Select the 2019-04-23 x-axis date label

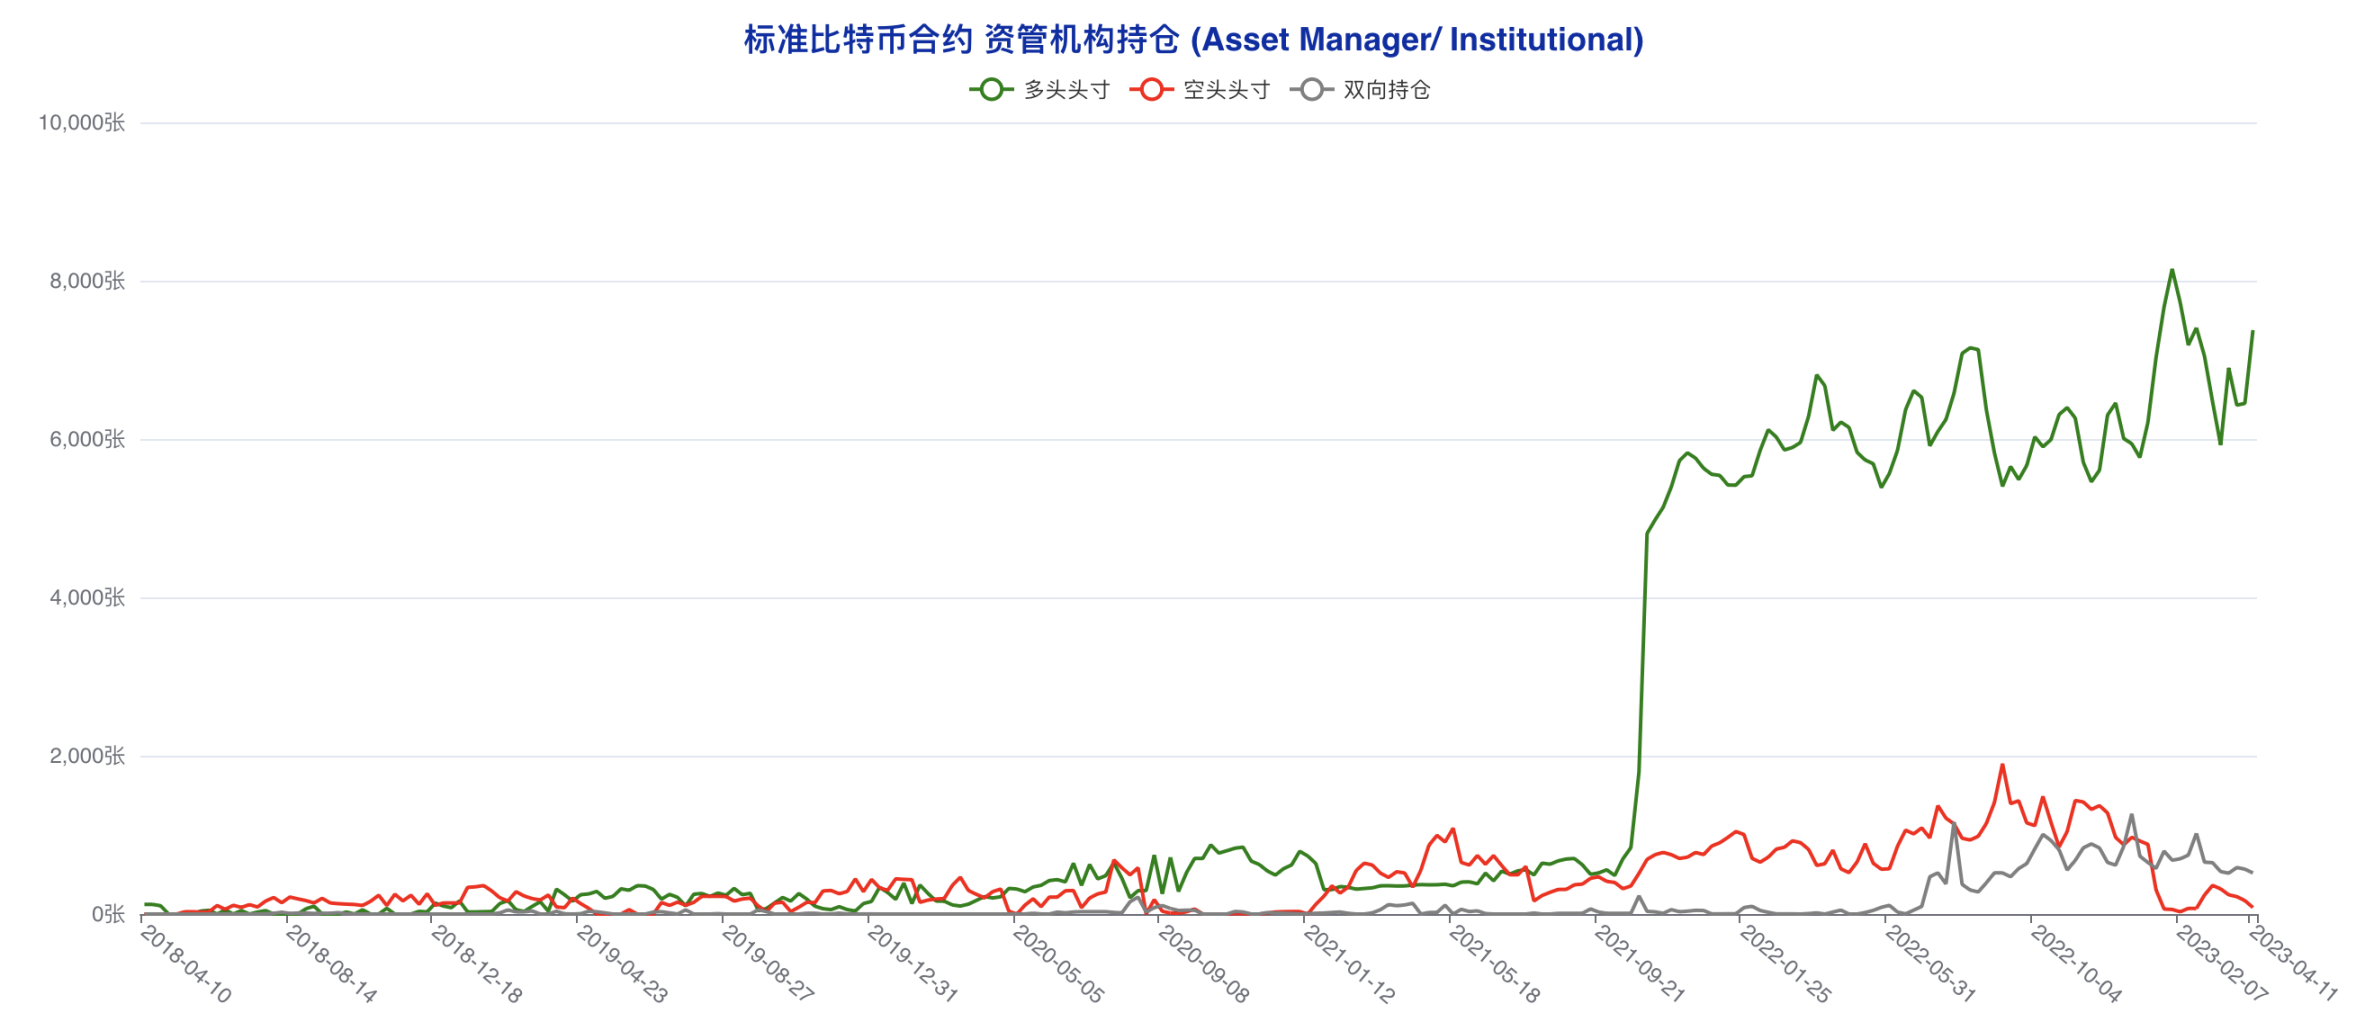[x=622, y=964]
